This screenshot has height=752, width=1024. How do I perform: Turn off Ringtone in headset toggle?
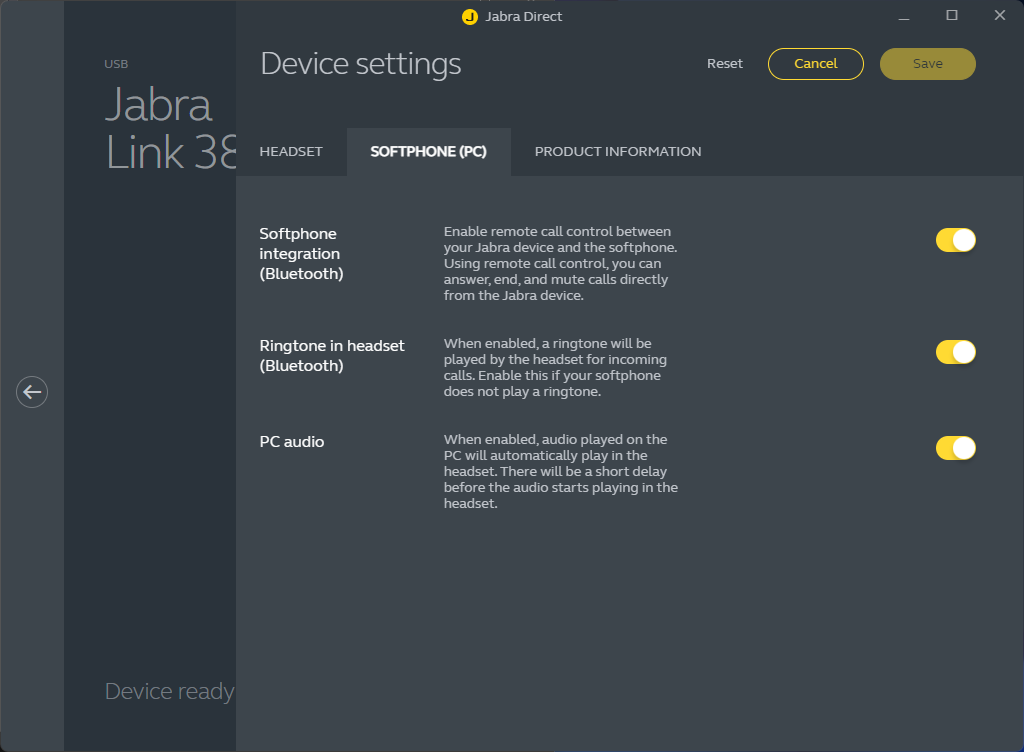pyautogui.click(x=955, y=352)
